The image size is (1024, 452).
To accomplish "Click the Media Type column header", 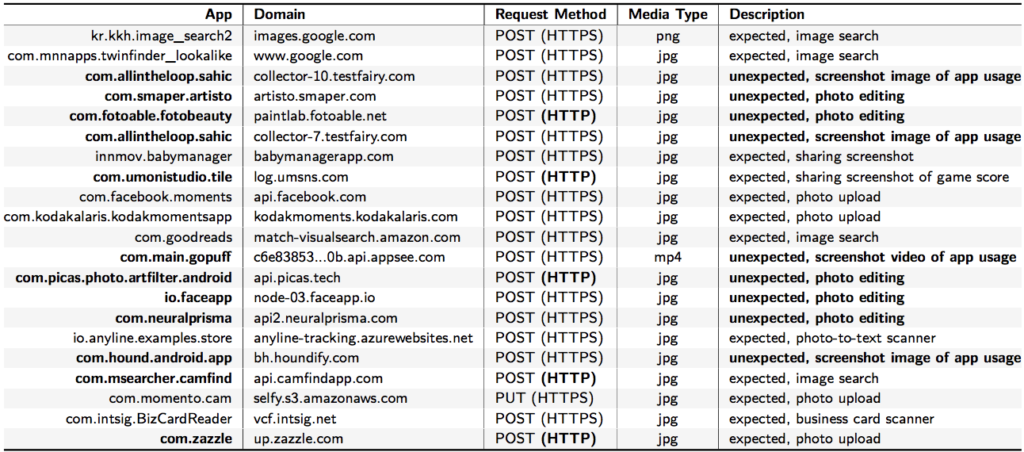I will [669, 14].
